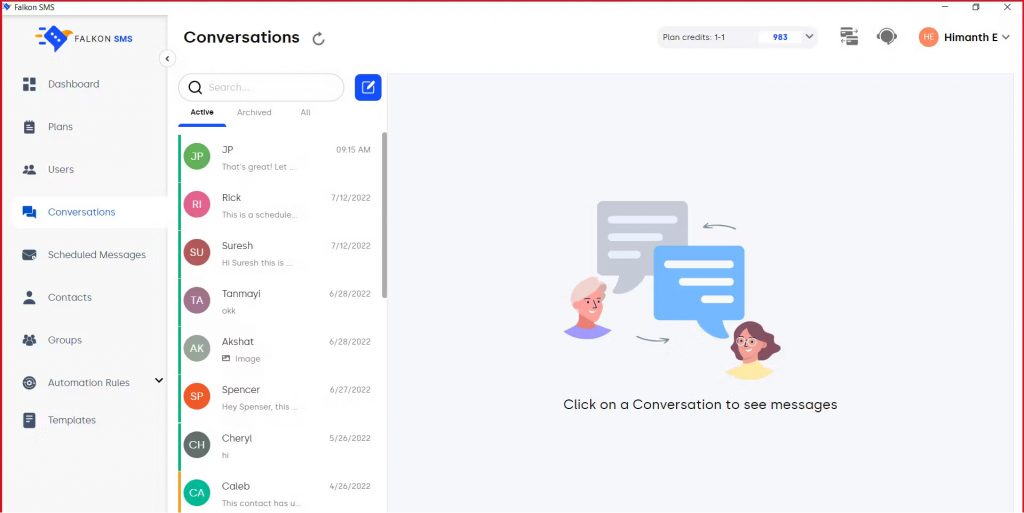1024x513 pixels.
Task: Navigate to Contacts
Action: (x=70, y=297)
